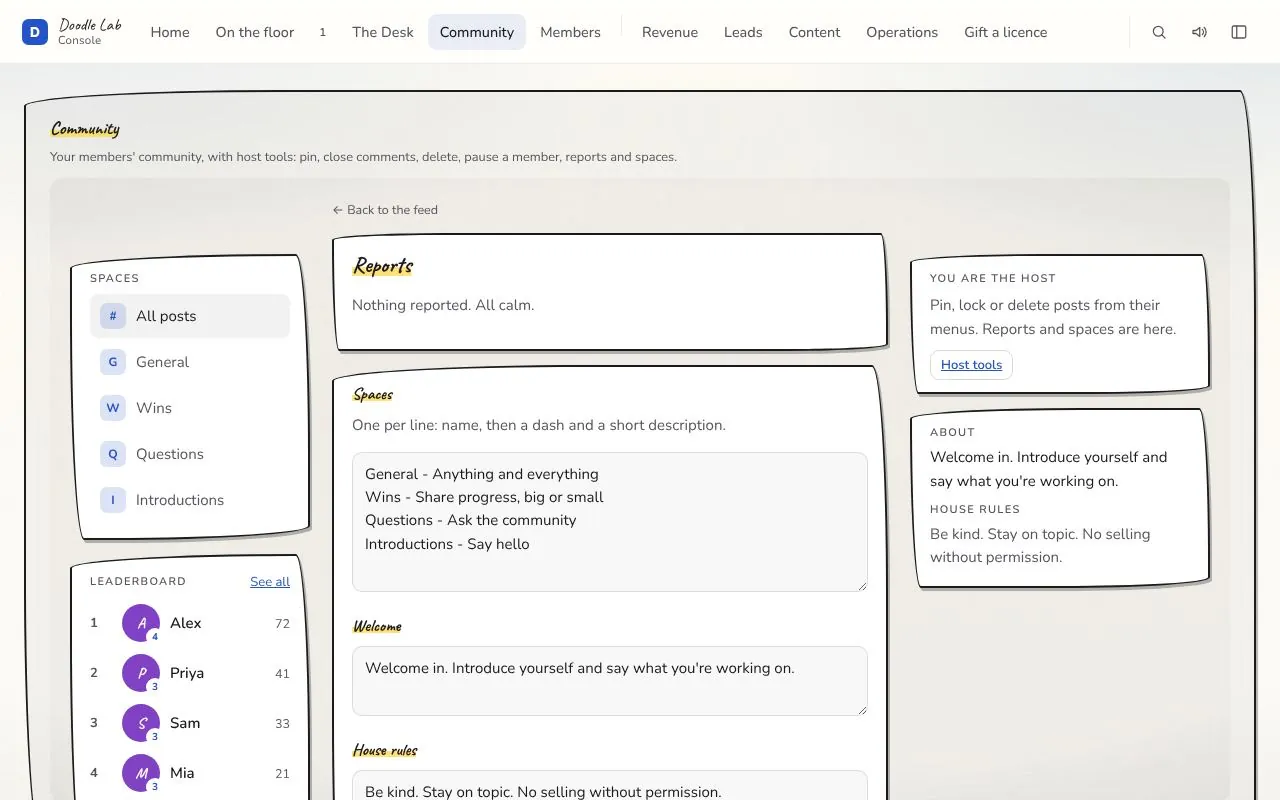Open the Leads section
This screenshot has width=1280, height=800.
743,32
